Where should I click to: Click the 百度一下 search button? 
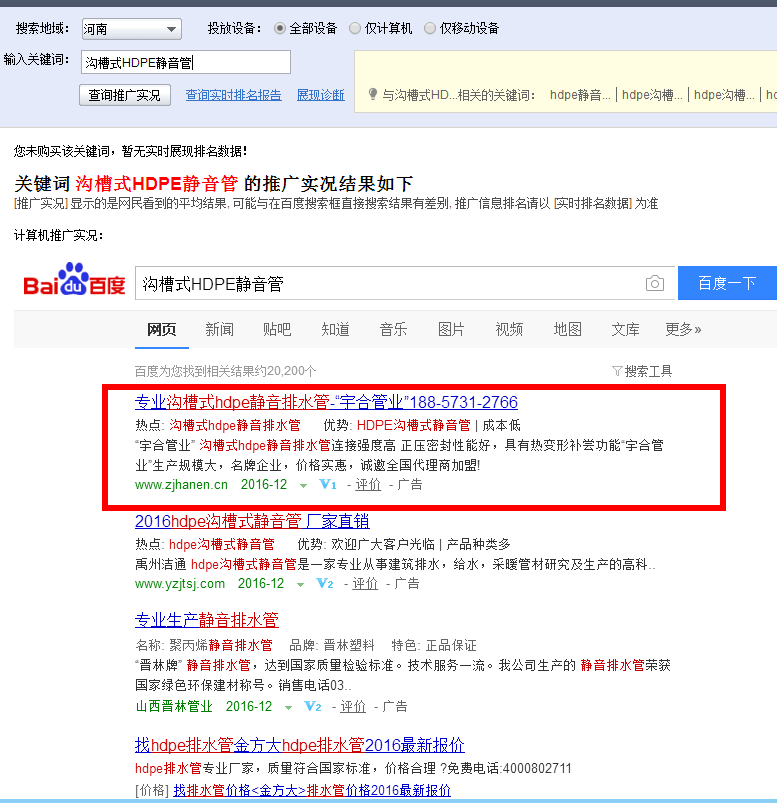point(727,283)
